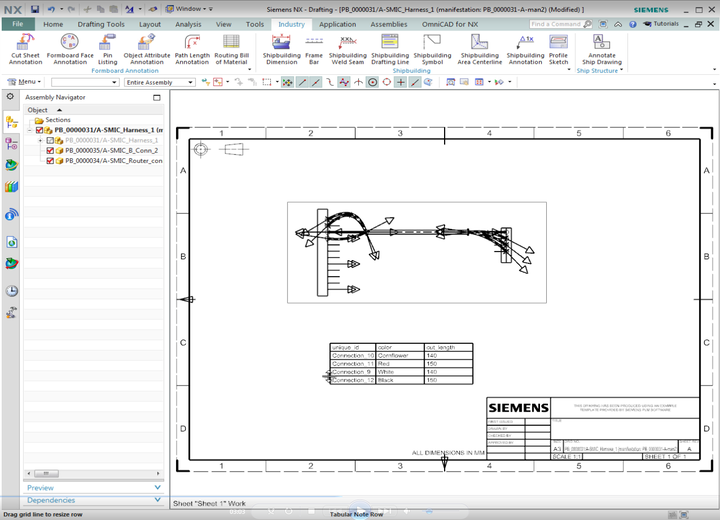
Task: Switch to the Home tab
Action: point(53,24)
